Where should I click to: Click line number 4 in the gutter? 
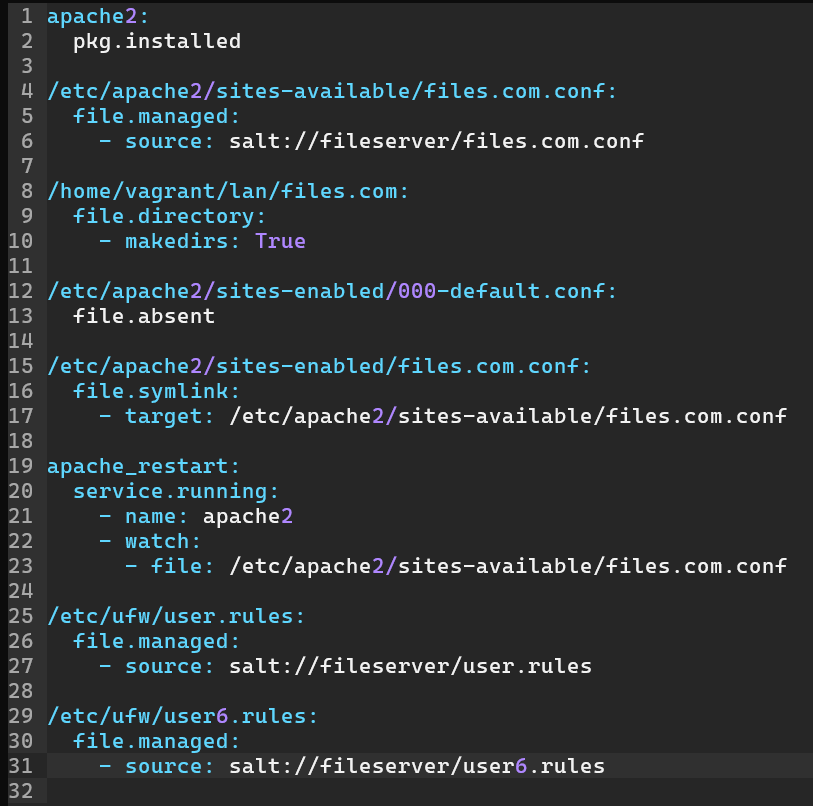point(26,91)
